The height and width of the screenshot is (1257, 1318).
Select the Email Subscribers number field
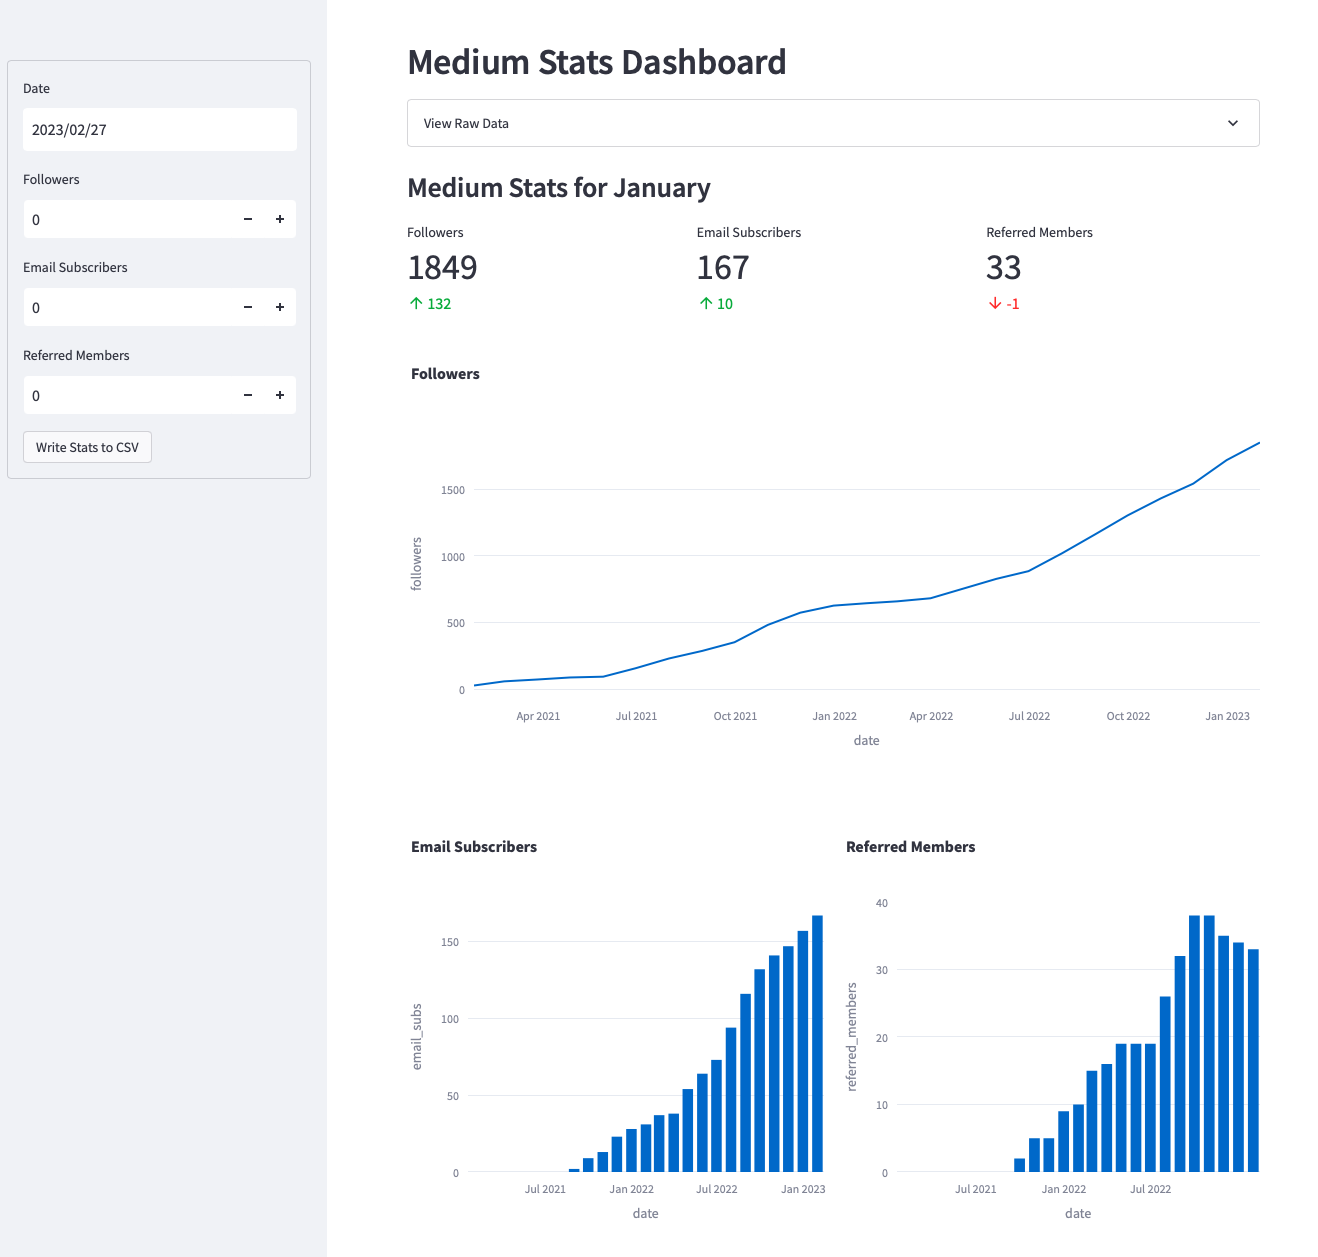(125, 307)
